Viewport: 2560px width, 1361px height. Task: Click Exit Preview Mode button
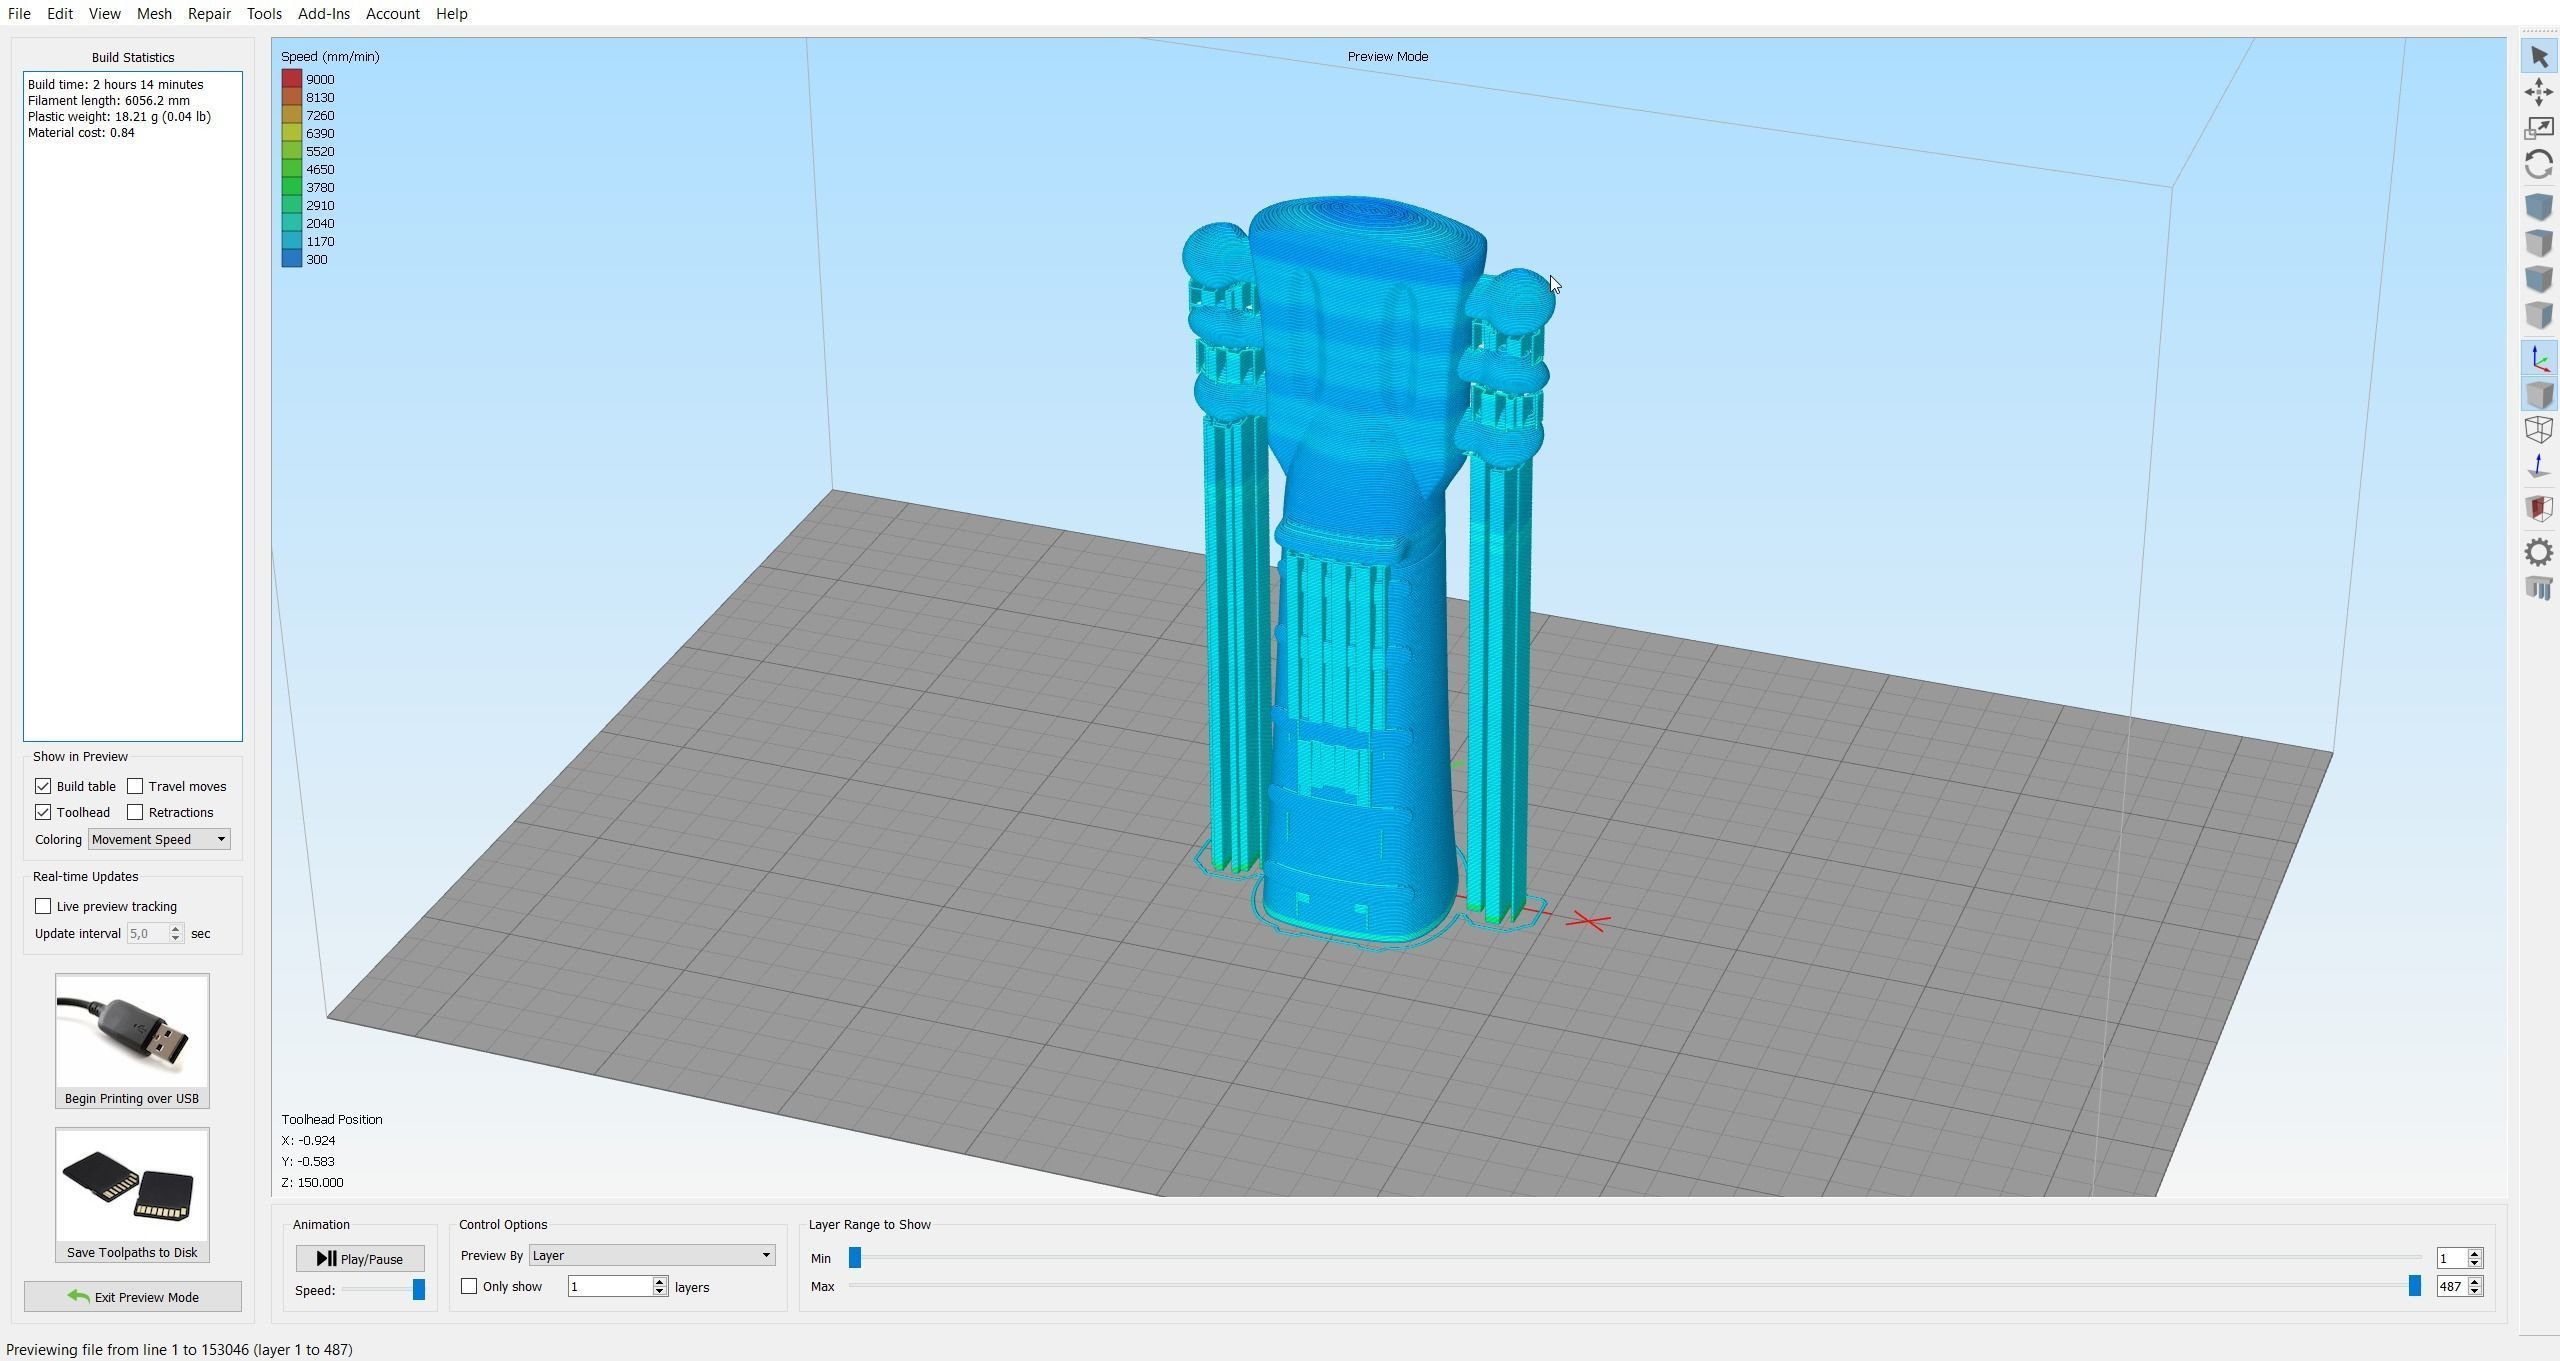pos(133,1297)
